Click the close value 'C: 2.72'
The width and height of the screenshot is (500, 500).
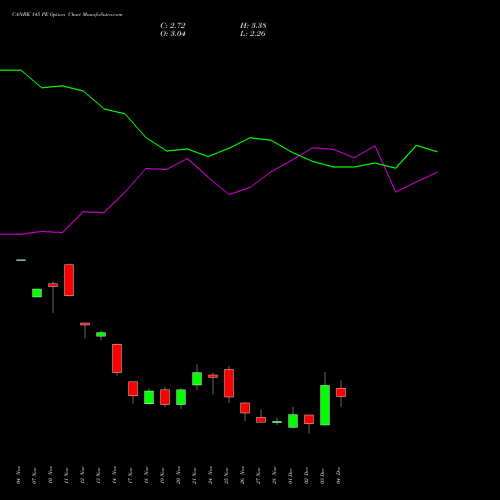click(173, 25)
